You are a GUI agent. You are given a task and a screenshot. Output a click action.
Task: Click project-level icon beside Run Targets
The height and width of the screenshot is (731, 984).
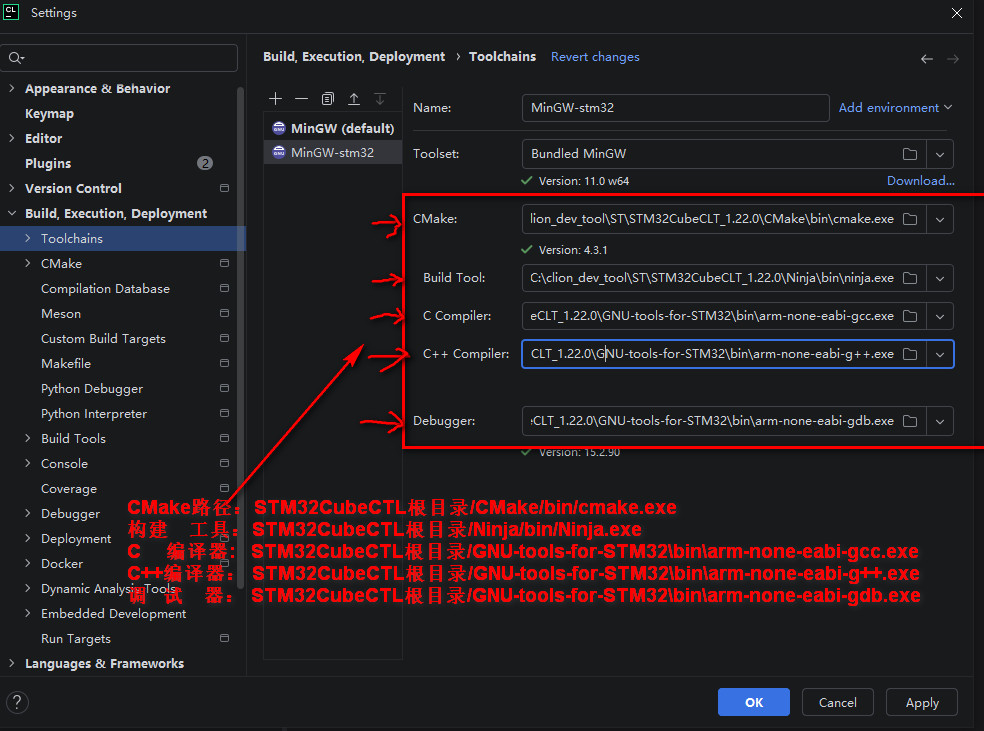(x=224, y=638)
